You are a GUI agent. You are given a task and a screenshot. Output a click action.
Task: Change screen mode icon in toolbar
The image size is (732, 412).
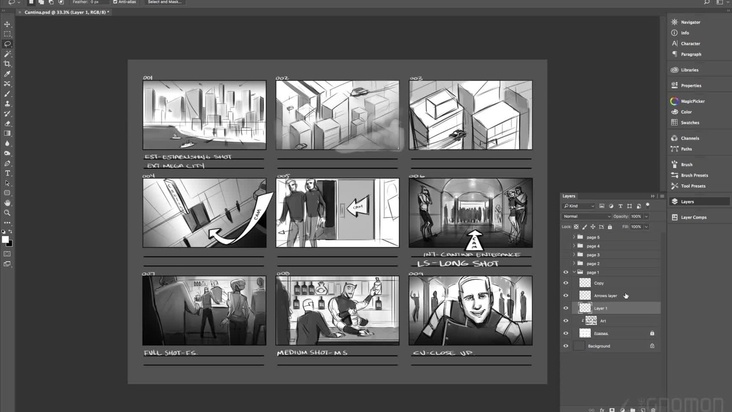pyautogui.click(x=7, y=264)
